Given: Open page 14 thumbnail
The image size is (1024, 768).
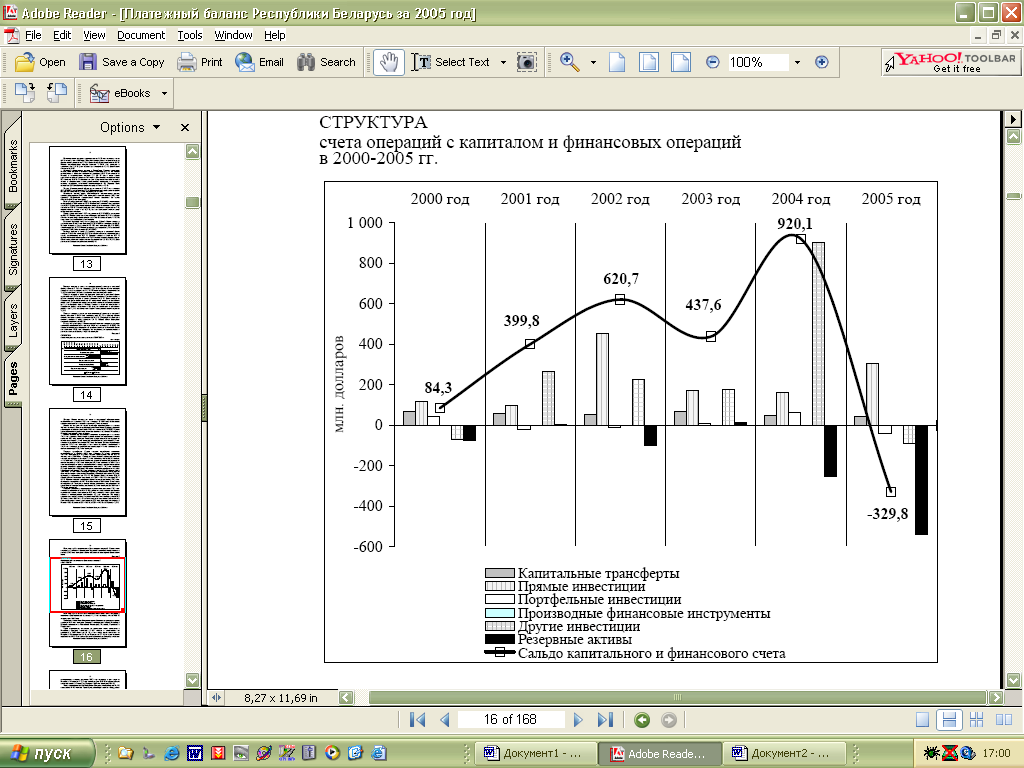Looking at the screenshot, I should pos(88,331).
